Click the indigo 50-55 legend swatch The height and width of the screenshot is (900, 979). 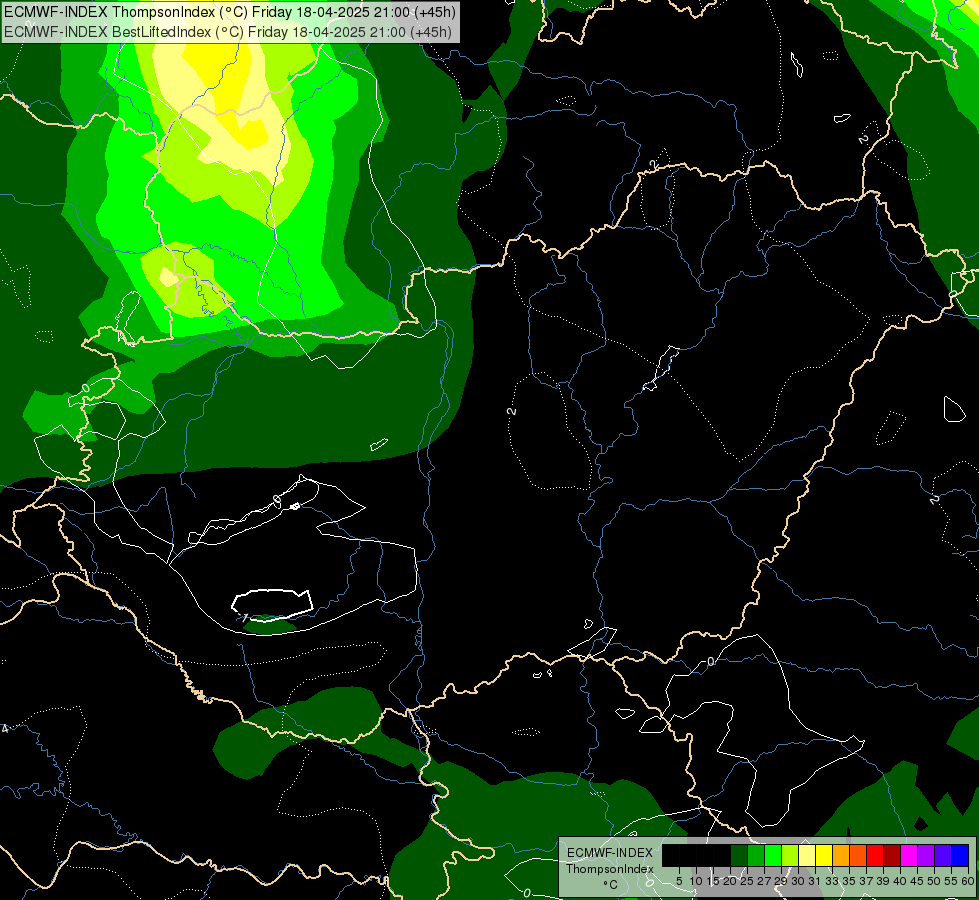pyautogui.click(x=943, y=855)
